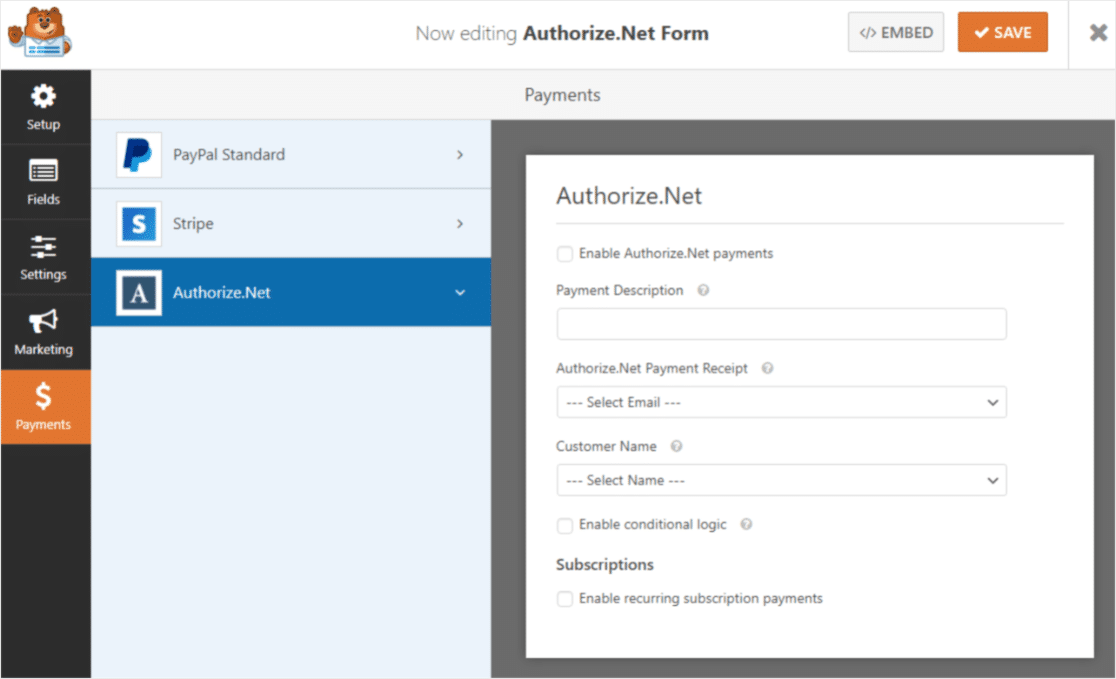Collapse the Authorize.Net settings chevron
This screenshot has height=679, width=1116.
click(460, 292)
